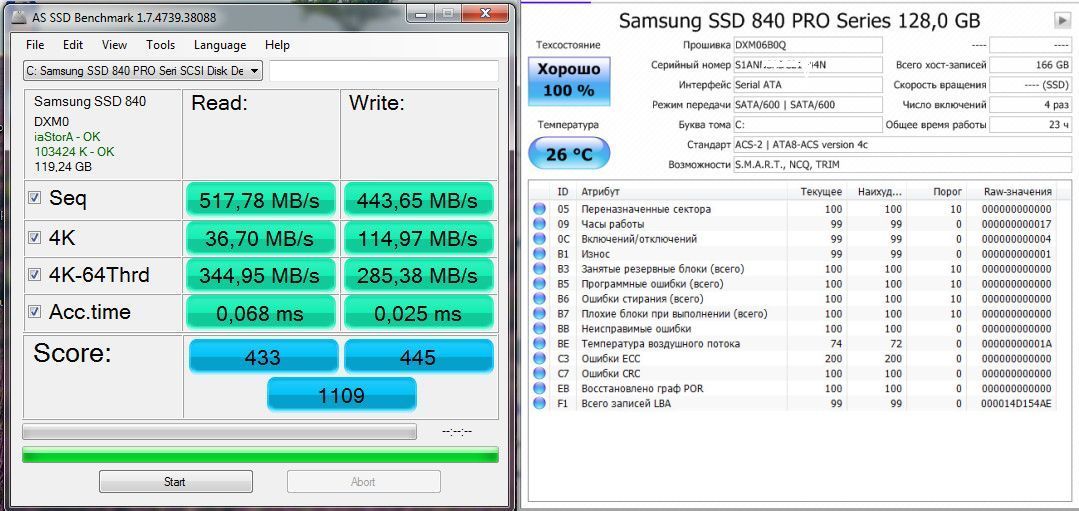Click the status circle for ID B6 row
This screenshot has width=1079, height=511.
[x=539, y=299]
